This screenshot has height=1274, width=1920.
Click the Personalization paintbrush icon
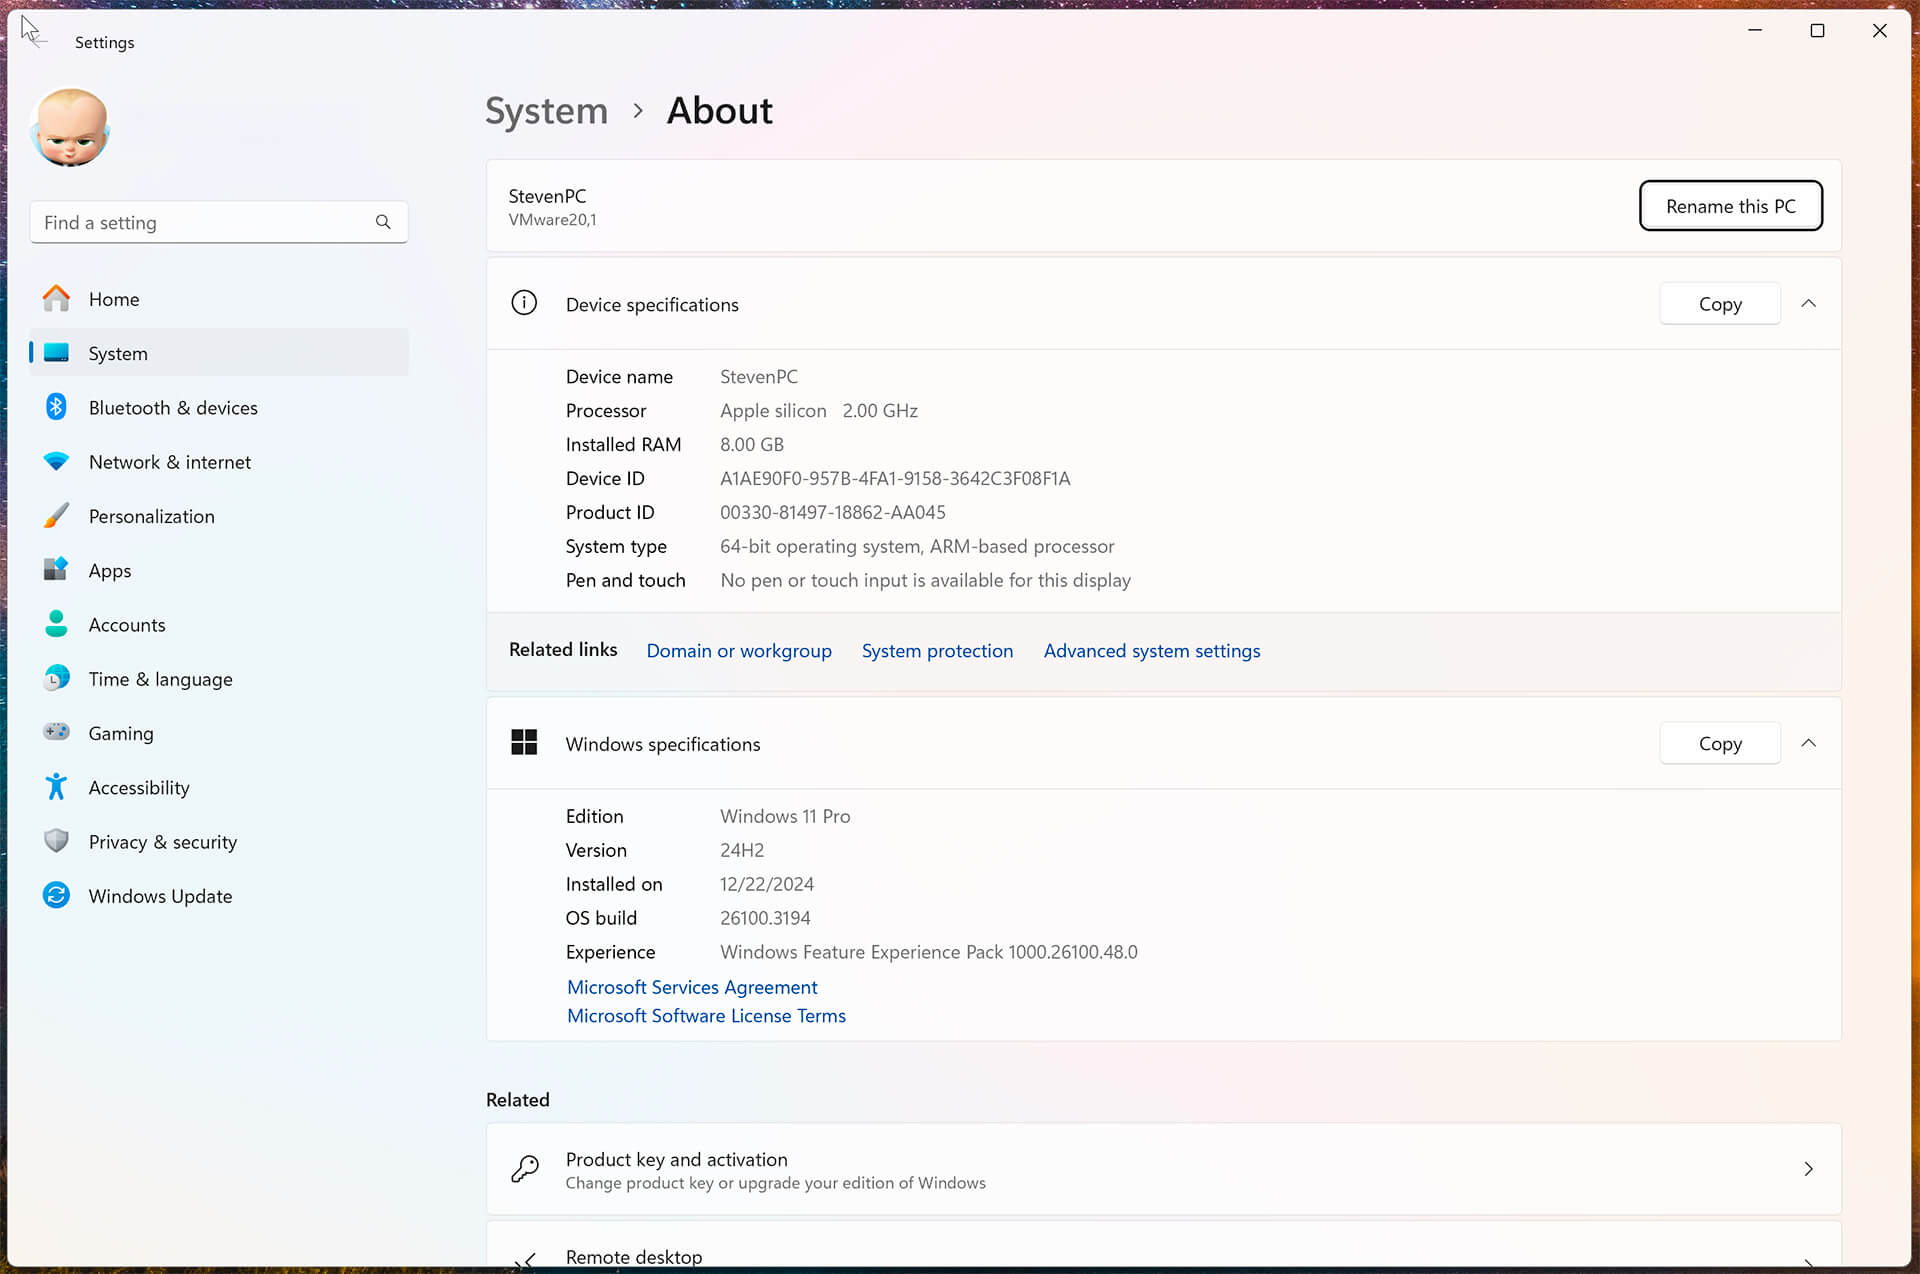[56, 516]
